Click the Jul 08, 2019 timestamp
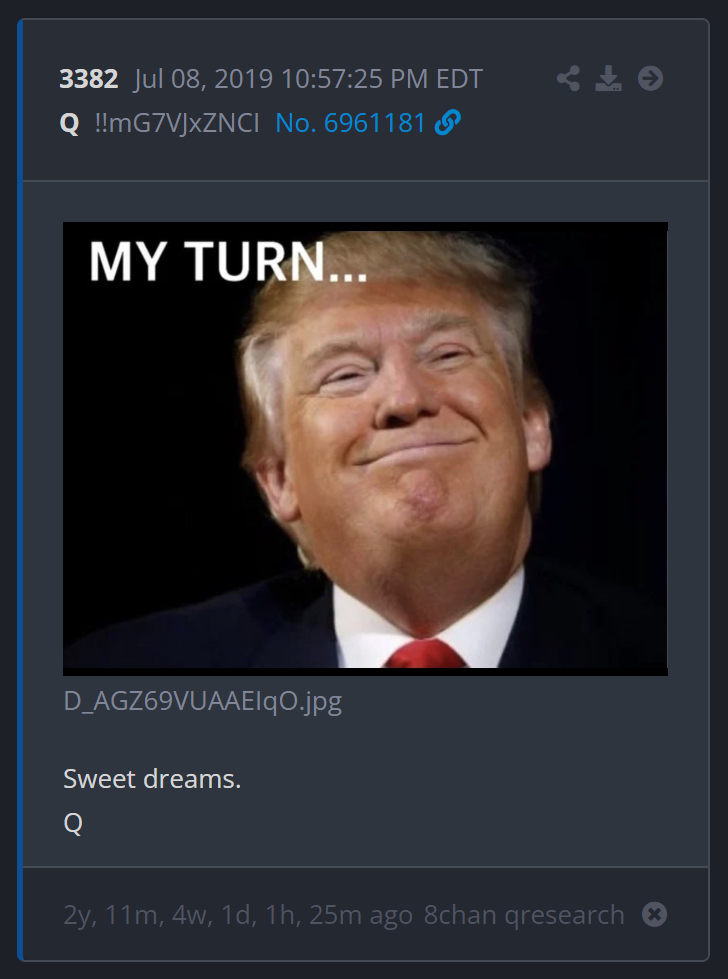Screen dimensions: 728x979 (308, 79)
